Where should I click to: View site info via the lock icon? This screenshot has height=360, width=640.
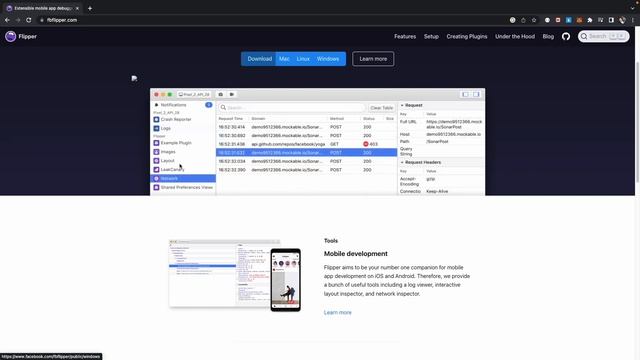(x=42, y=20)
